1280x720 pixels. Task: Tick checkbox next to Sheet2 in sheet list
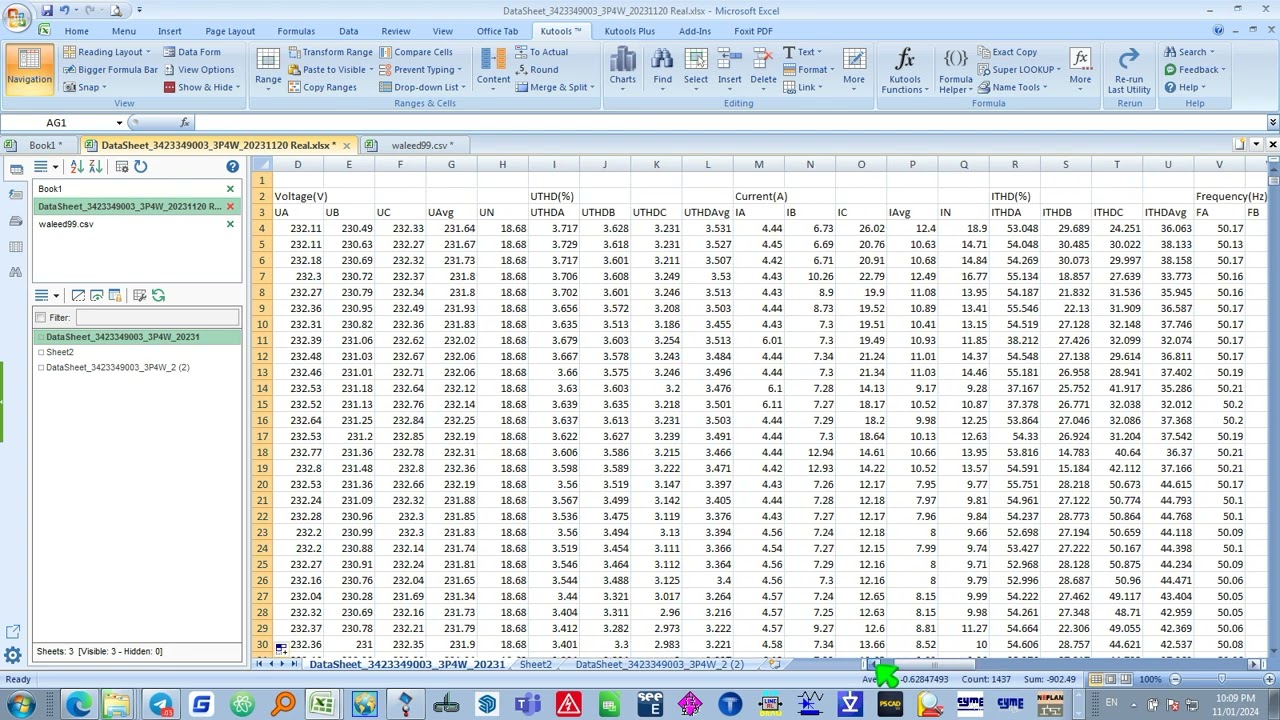41,352
